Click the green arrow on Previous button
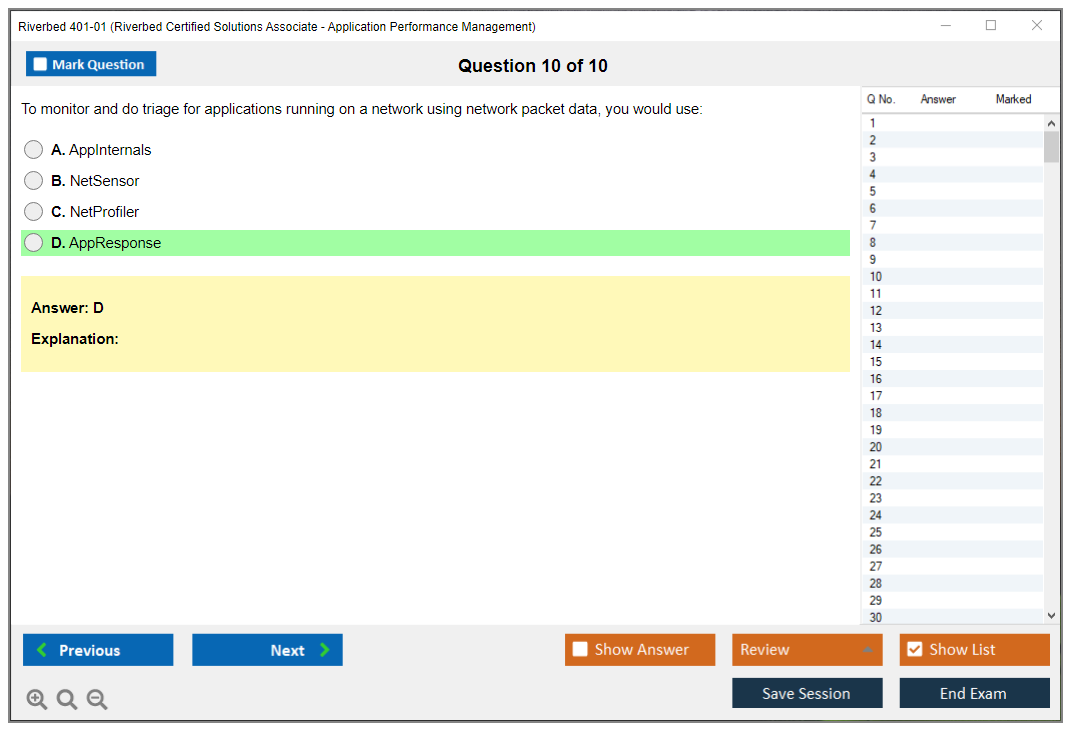The height and width of the screenshot is (735, 1075). pyautogui.click(x=42, y=650)
